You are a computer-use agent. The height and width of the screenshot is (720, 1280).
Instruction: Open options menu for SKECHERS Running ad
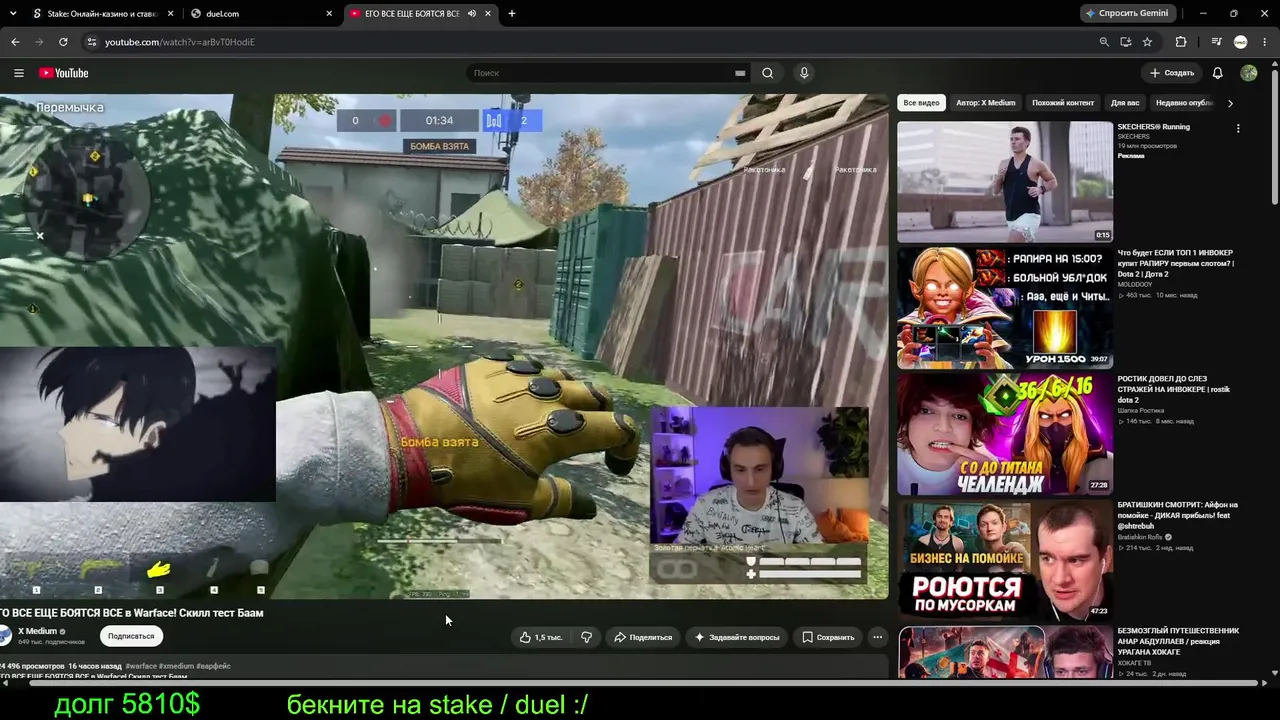(1238, 128)
